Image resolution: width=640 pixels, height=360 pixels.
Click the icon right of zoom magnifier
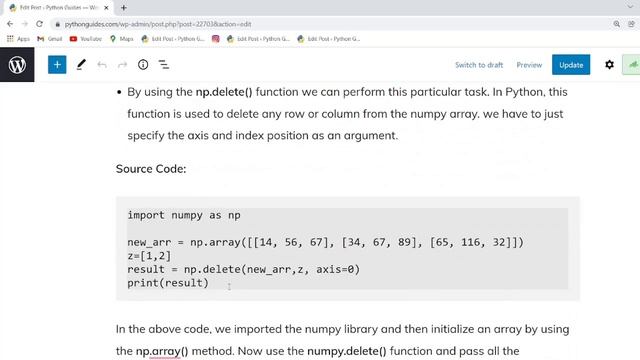[x=631, y=24]
